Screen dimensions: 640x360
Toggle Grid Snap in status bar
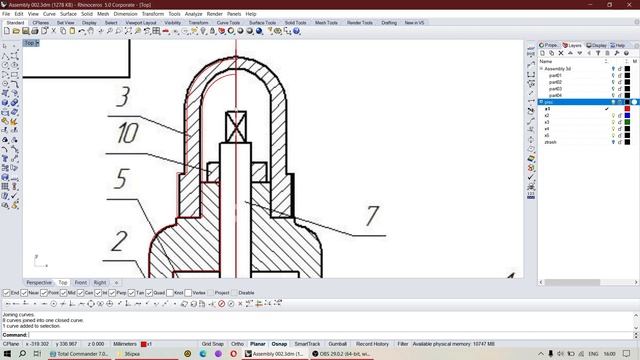click(213, 344)
